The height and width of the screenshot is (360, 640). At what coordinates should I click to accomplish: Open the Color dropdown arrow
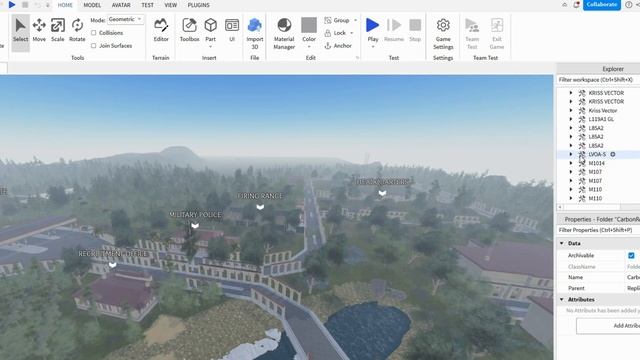[309, 47]
